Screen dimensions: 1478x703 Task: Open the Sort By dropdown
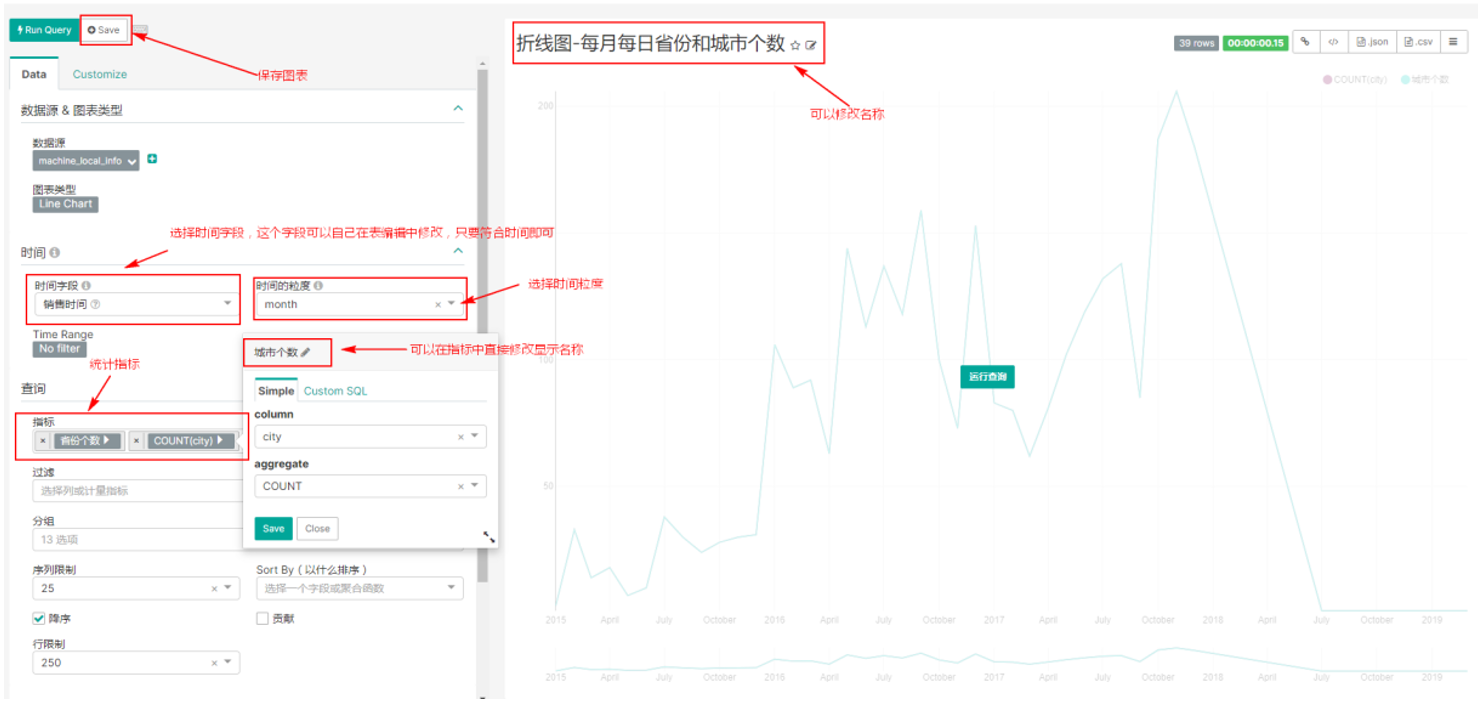360,588
